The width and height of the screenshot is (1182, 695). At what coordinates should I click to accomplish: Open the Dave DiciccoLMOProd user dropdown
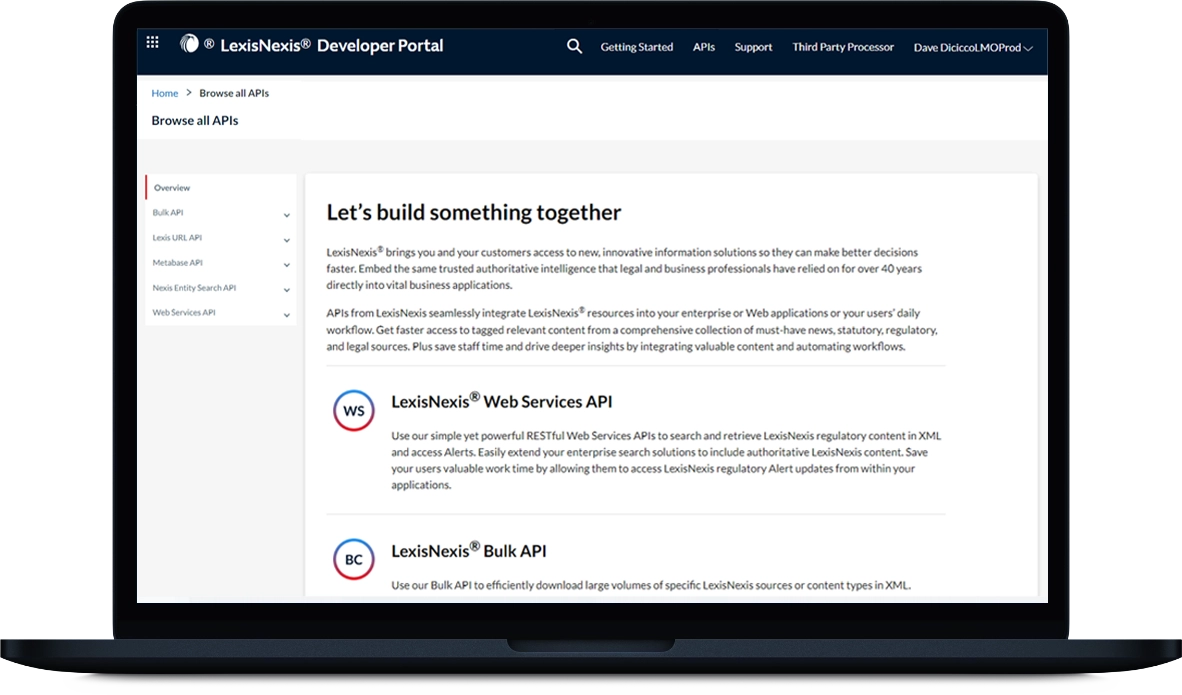[972, 47]
